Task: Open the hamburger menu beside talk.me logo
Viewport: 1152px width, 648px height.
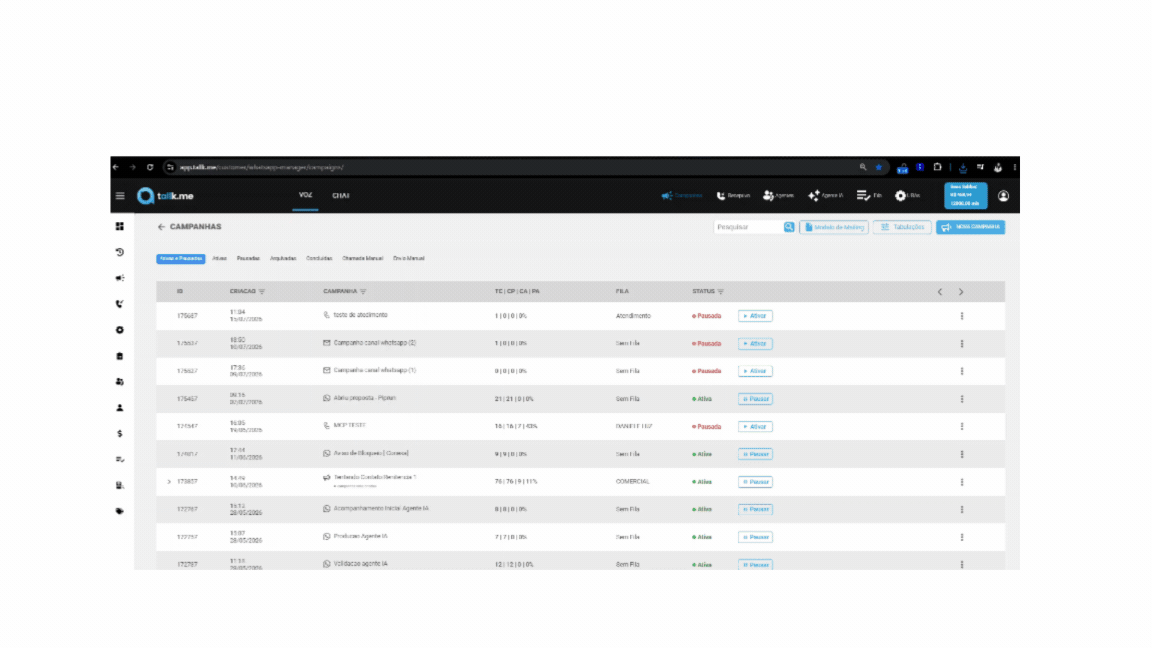Action: pos(120,196)
